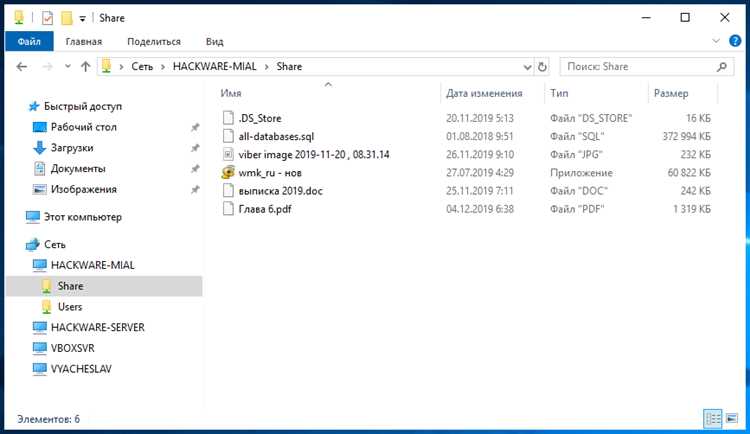Click the pin icon next to Рабочий стол
The width and height of the screenshot is (750, 434).
(x=195, y=127)
